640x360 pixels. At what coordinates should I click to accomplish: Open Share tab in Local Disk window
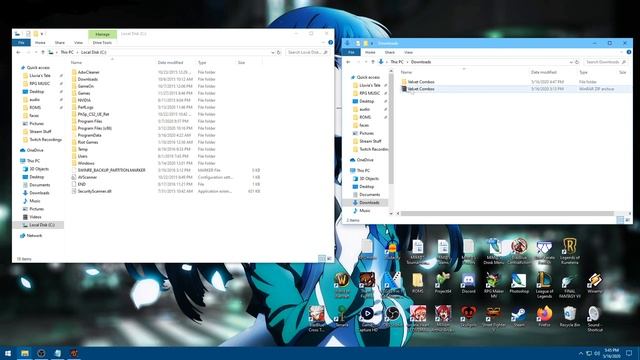[60, 42]
